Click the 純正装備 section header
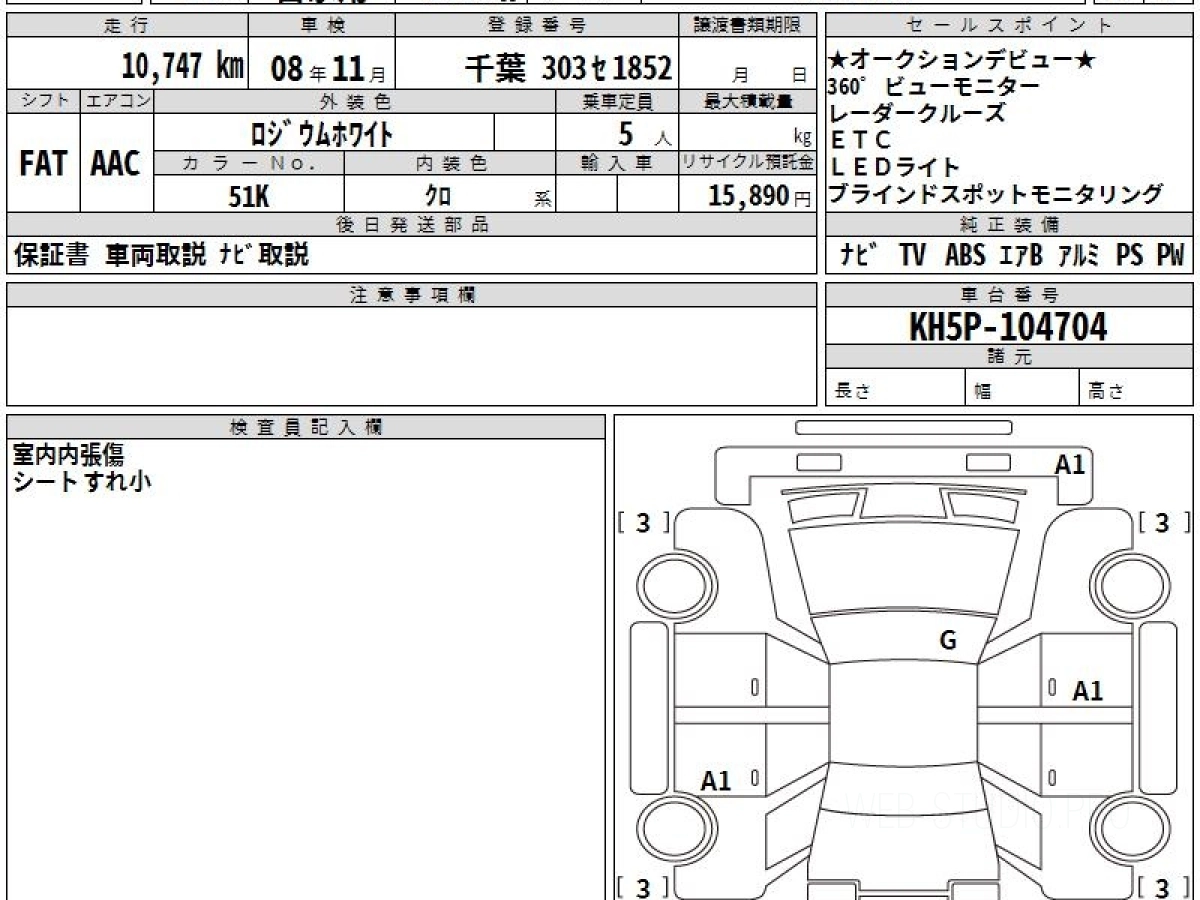This screenshot has height=900, width=1200. pyautogui.click(x=1009, y=225)
